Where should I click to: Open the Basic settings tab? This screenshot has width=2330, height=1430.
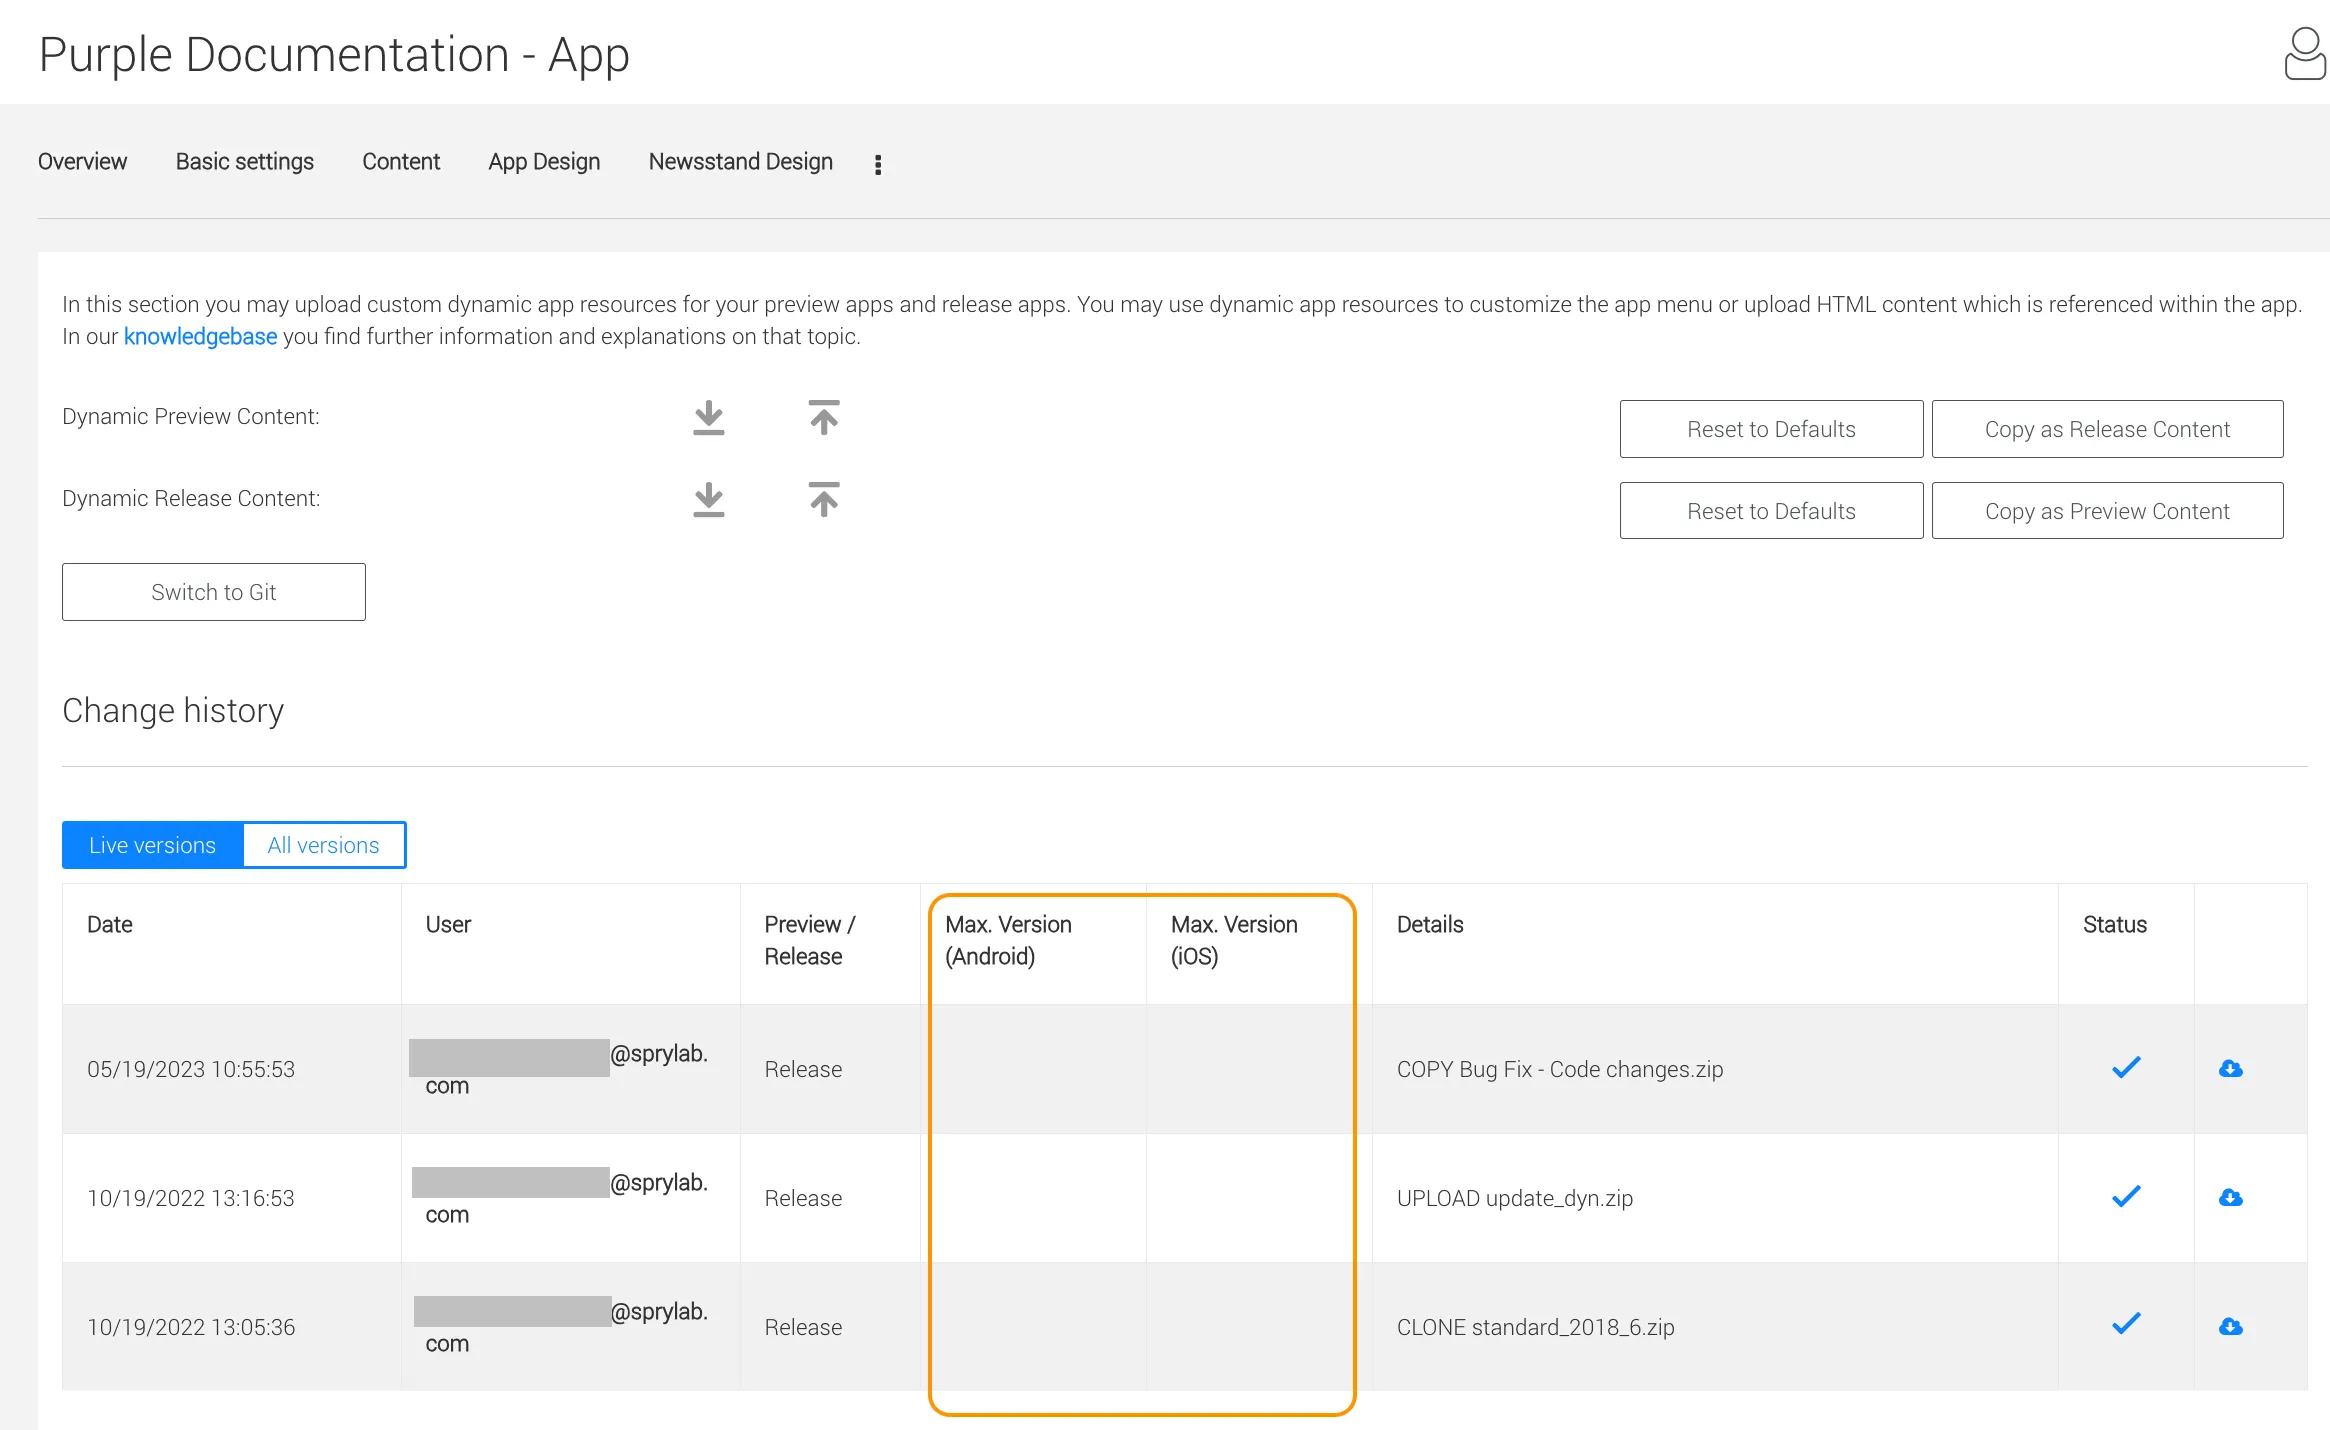245,162
